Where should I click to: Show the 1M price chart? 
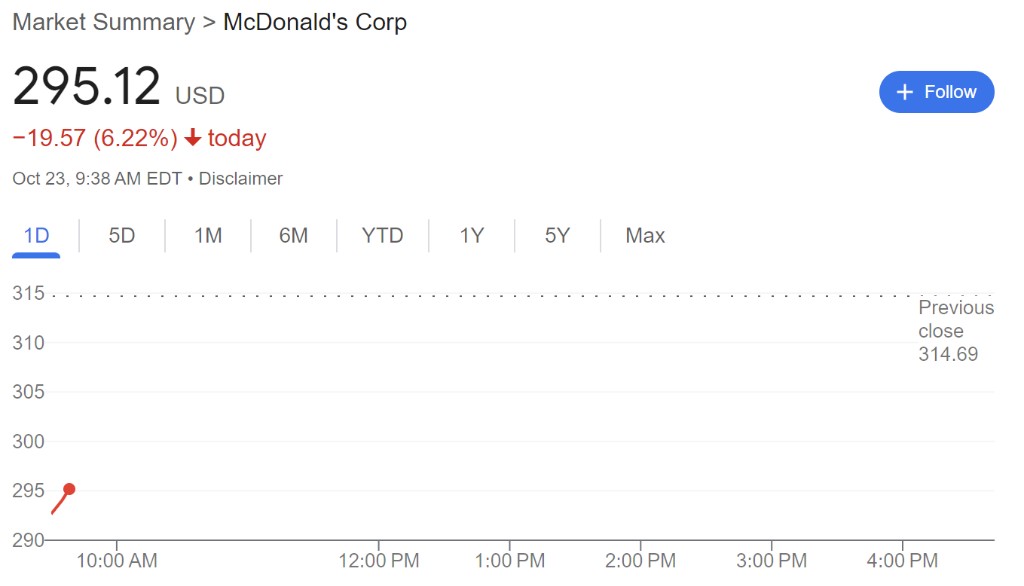208,236
